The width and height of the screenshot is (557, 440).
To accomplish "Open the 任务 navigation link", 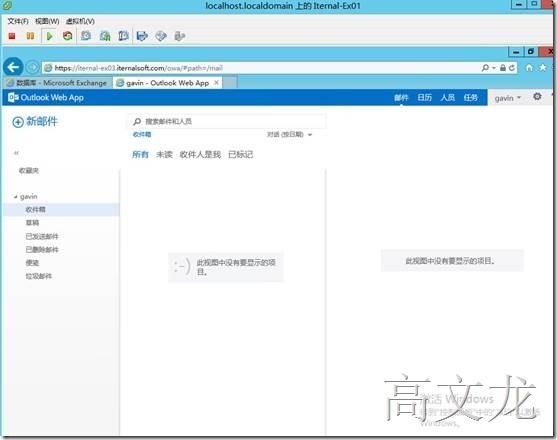I will coord(471,98).
